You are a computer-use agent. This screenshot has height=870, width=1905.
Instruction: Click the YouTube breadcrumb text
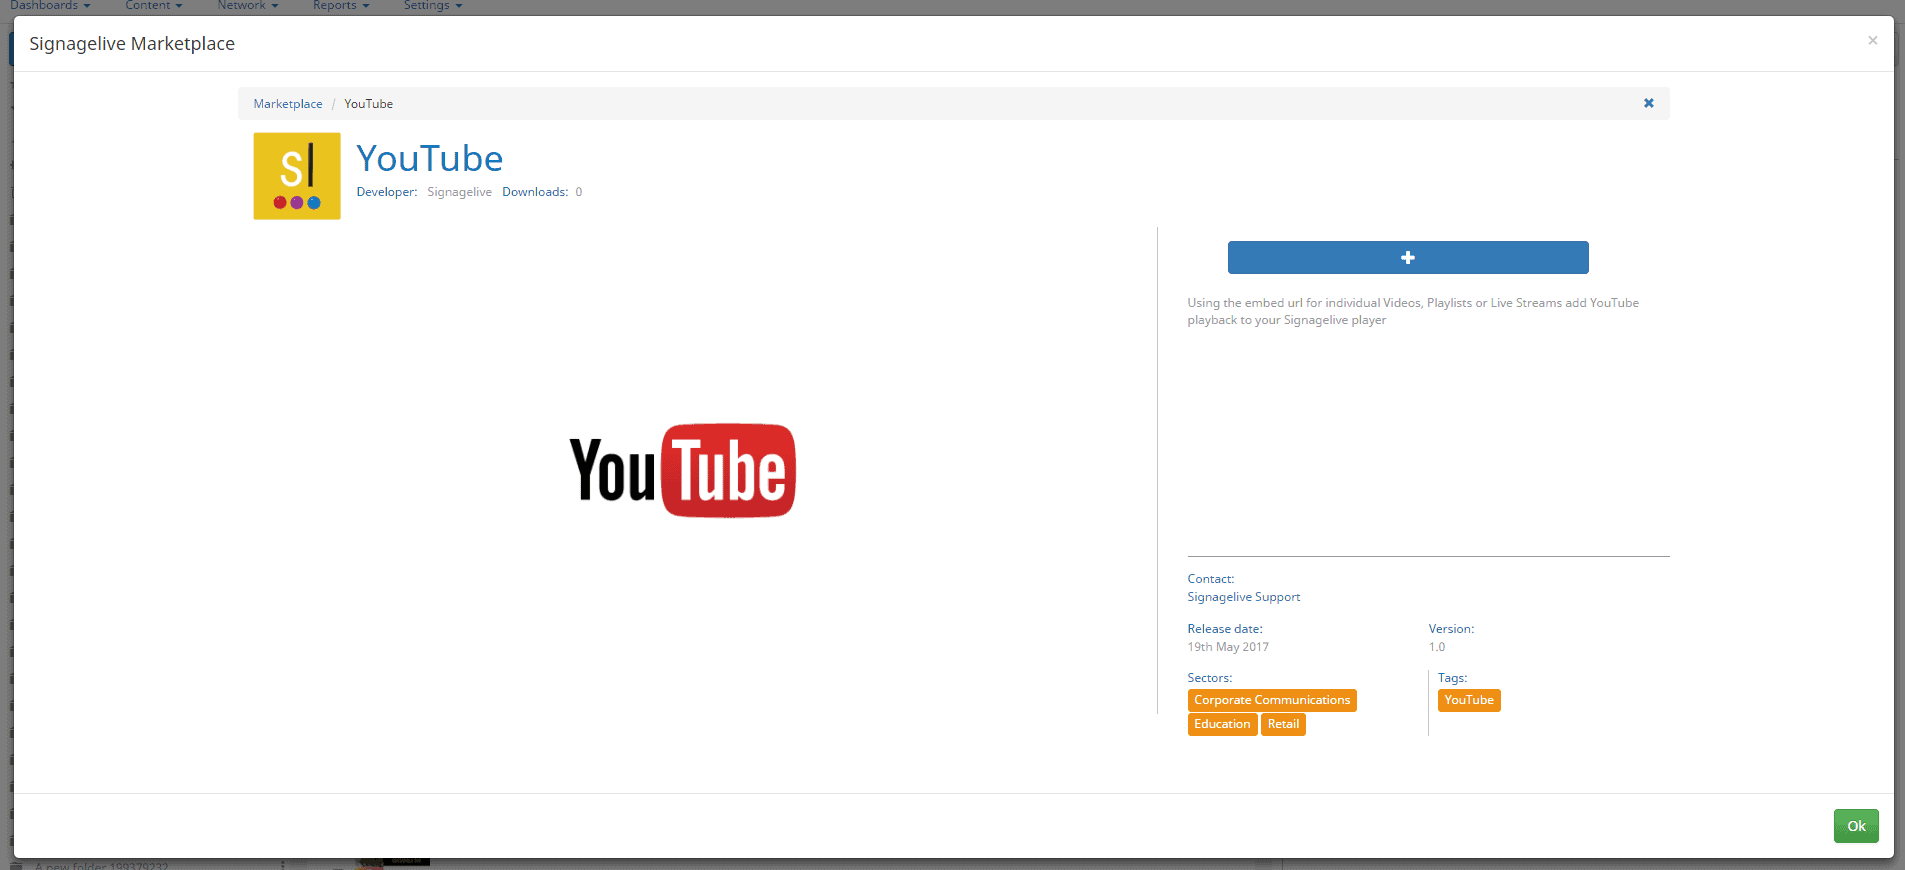point(369,104)
